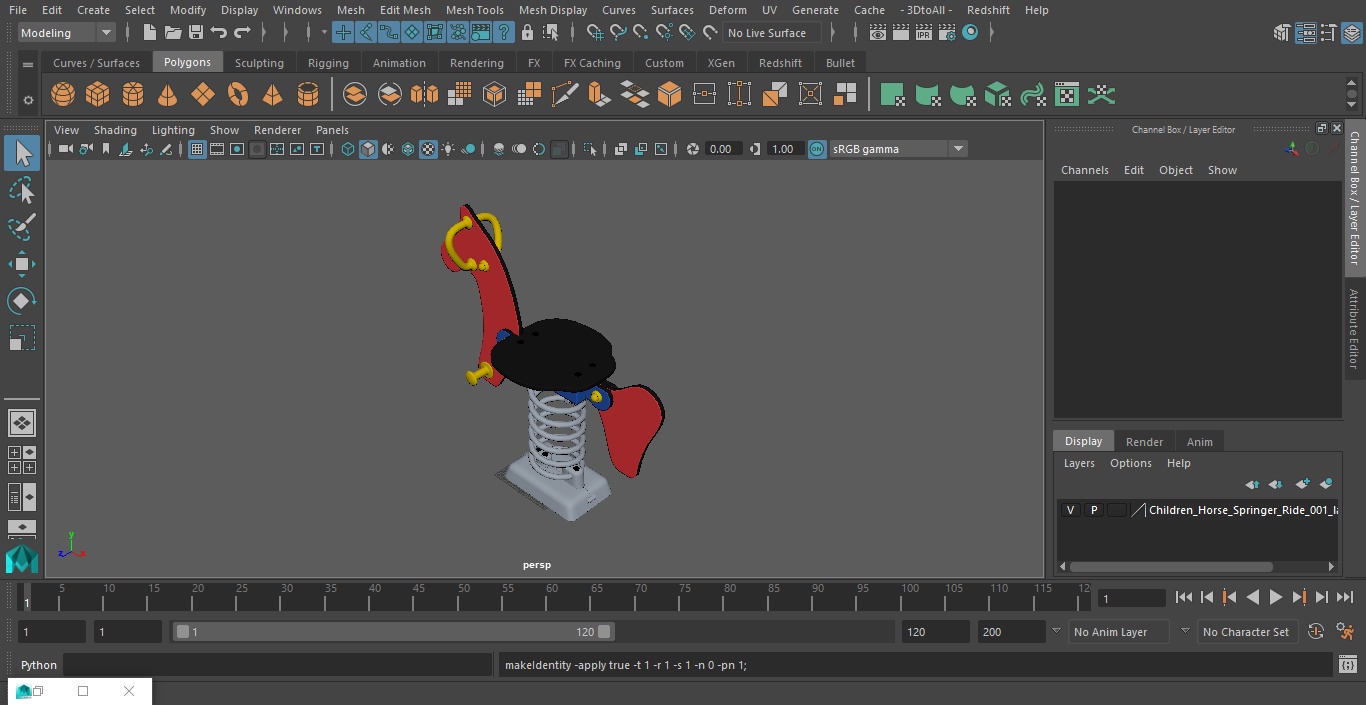Click the Attribute Editor side tab
This screenshot has height=705, width=1366.
point(1354,329)
